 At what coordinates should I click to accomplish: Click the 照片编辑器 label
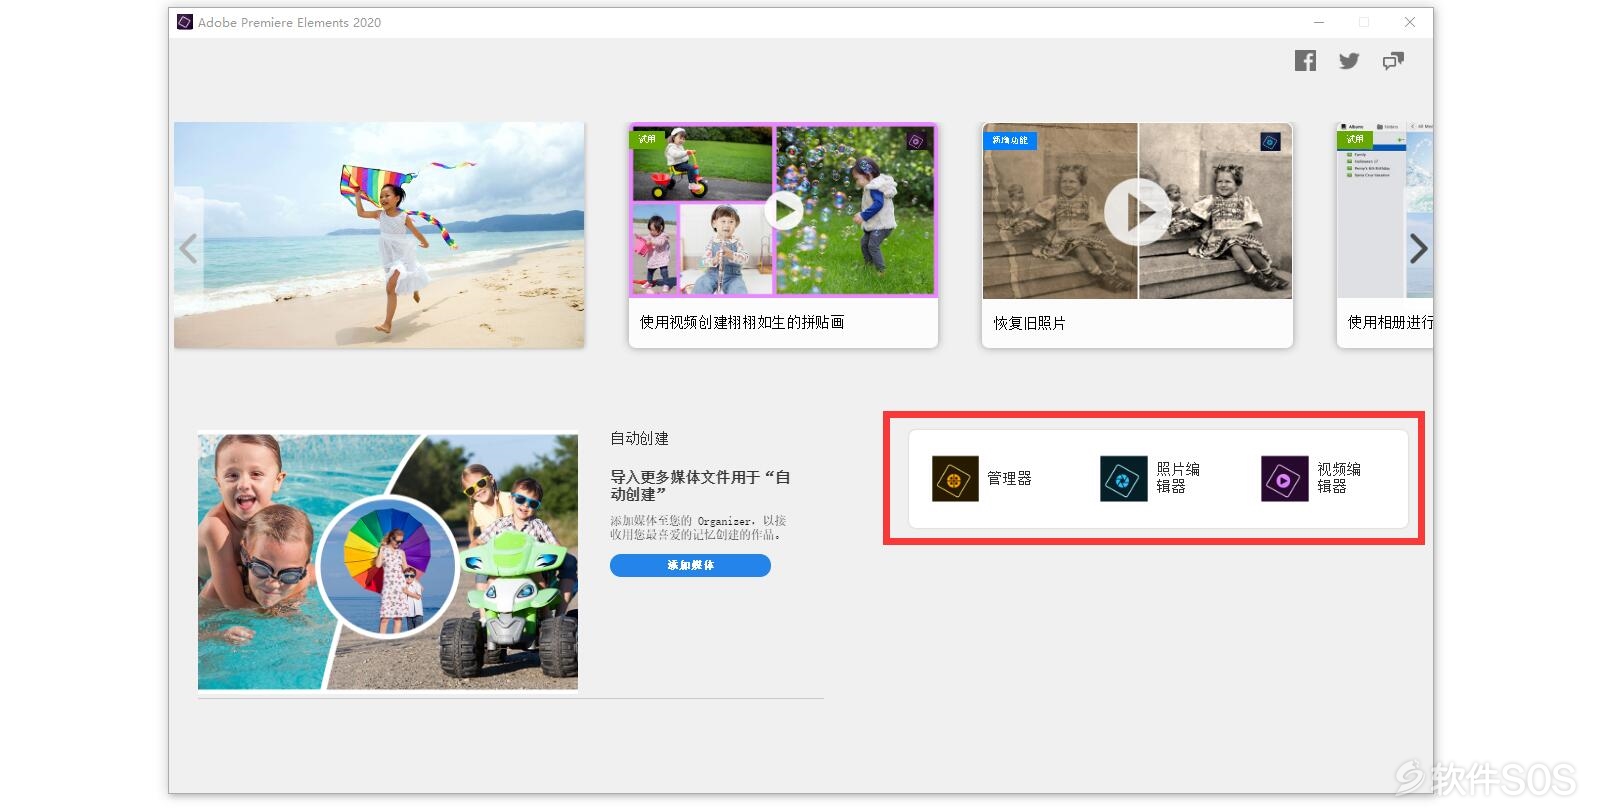click(x=1178, y=478)
